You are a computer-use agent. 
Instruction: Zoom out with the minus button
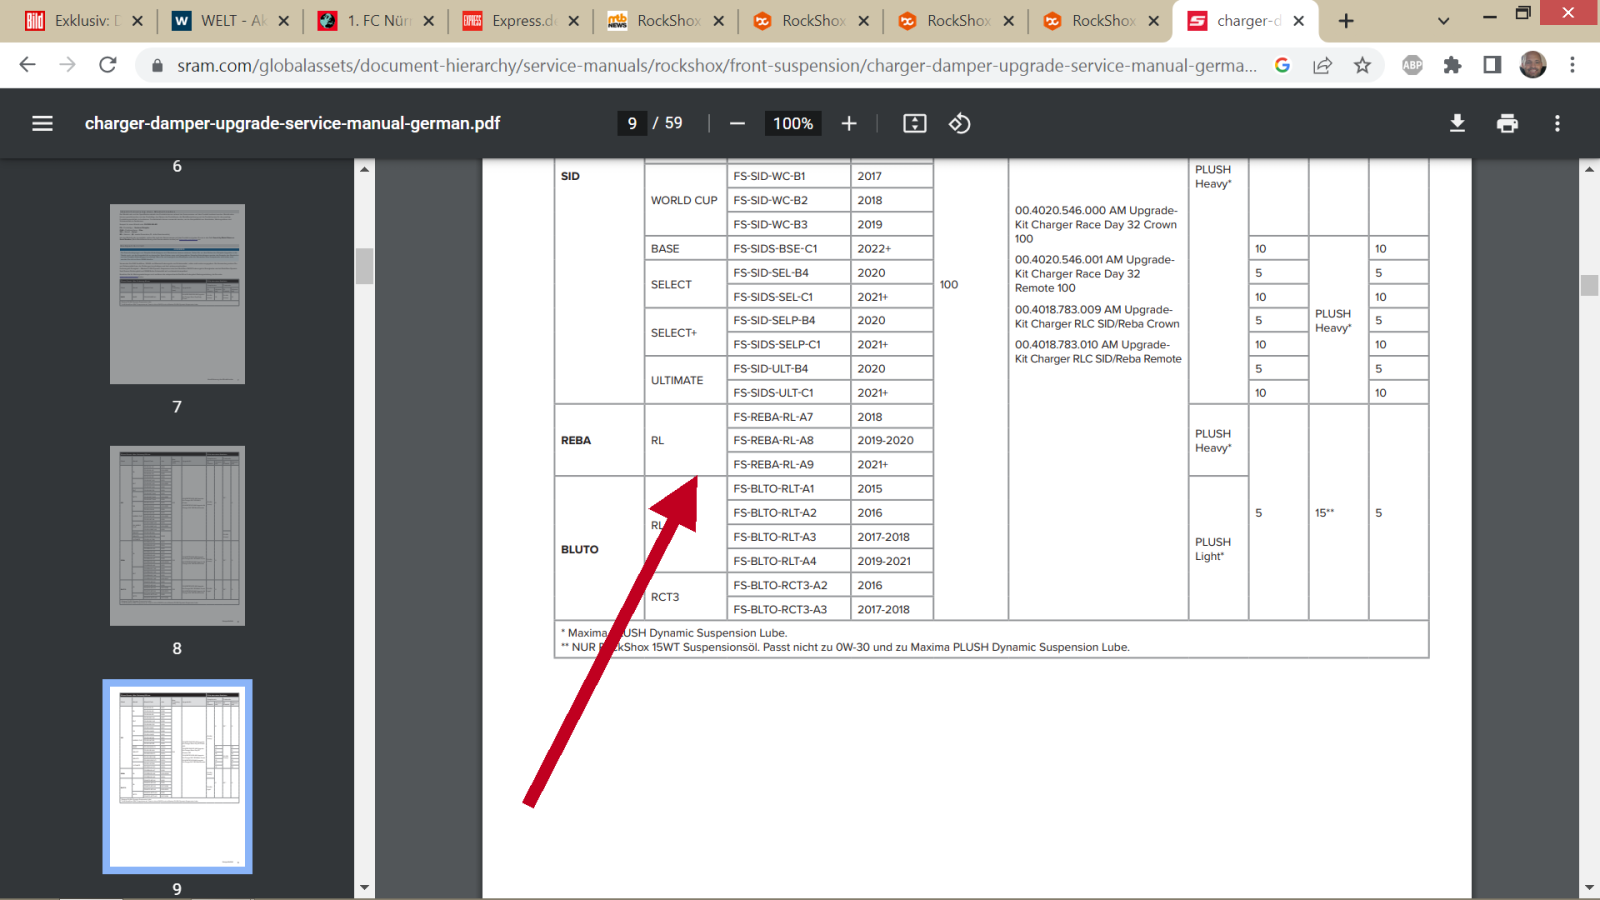pyautogui.click(x=737, y=123)
